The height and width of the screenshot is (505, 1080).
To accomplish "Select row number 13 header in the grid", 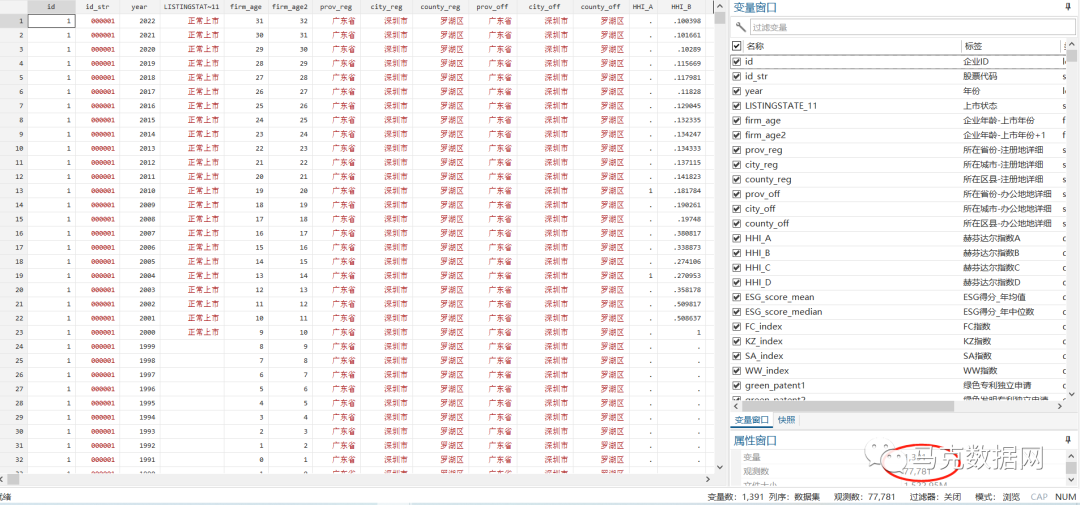I will [x=13, y=190].
